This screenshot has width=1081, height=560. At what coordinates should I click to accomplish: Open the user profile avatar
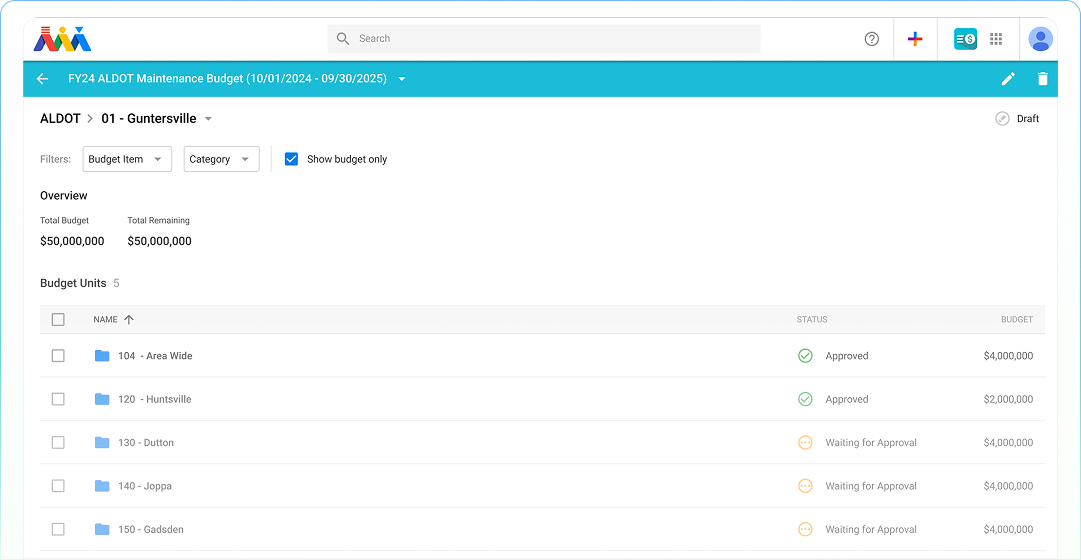(1040, 39)
